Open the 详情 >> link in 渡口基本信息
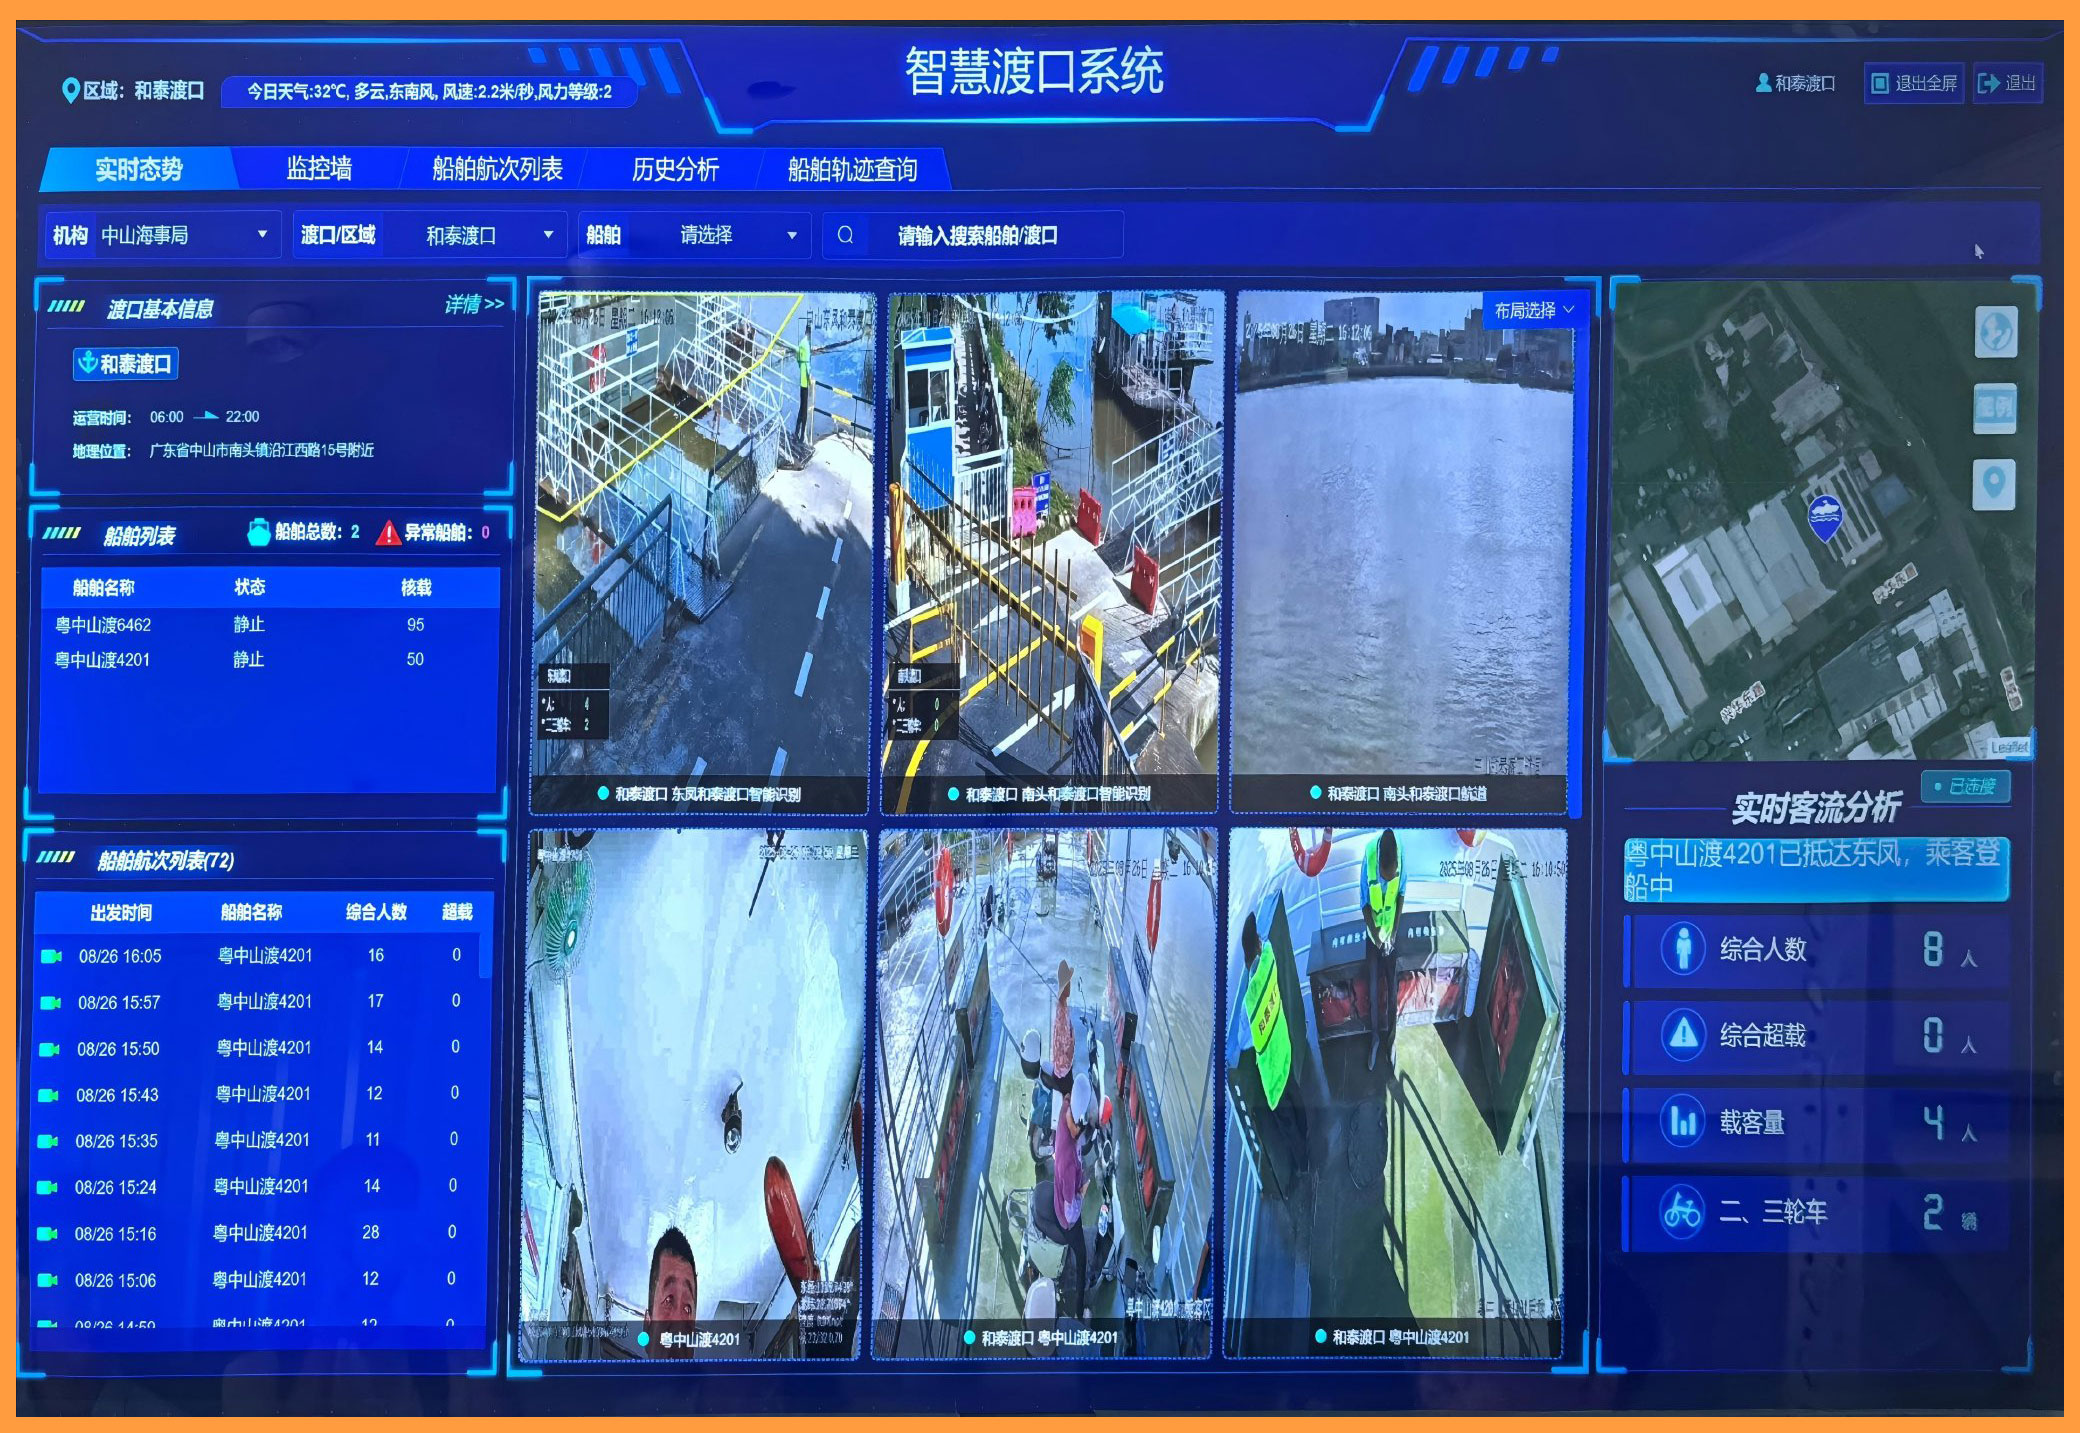 474,304
